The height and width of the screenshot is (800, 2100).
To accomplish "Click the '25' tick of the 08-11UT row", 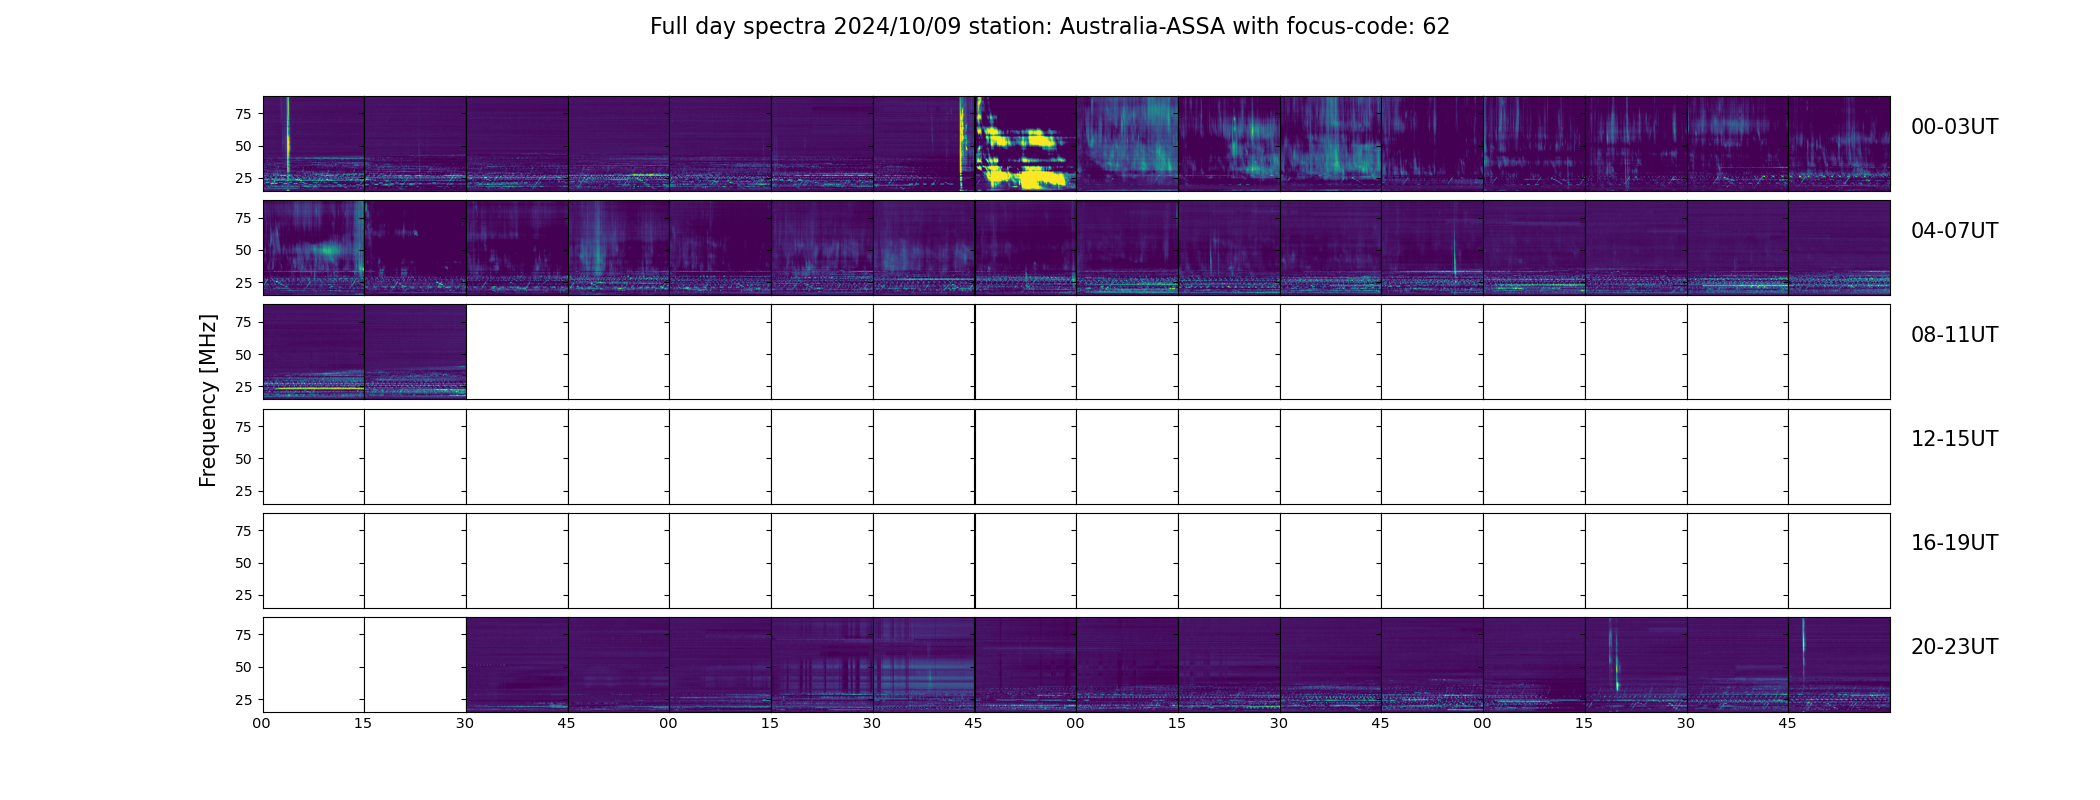I will 243,387.
